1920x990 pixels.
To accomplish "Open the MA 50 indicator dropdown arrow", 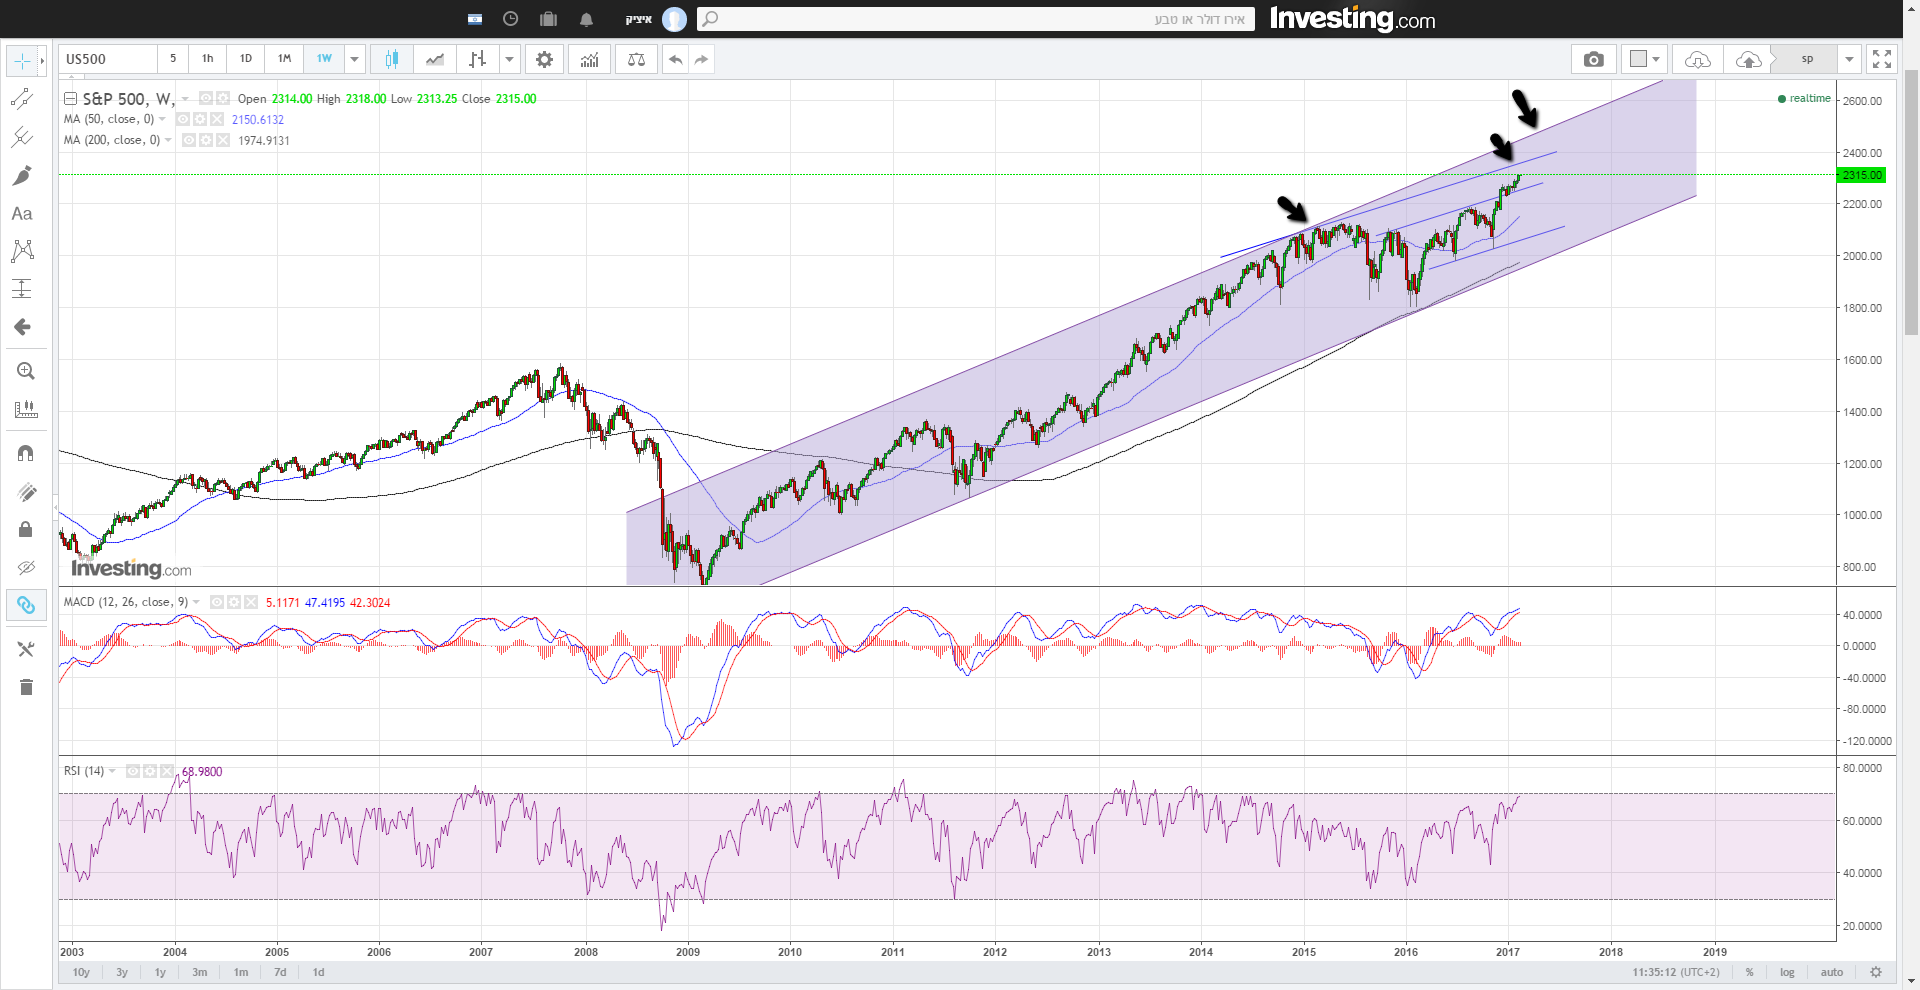I will click(163, 119).
